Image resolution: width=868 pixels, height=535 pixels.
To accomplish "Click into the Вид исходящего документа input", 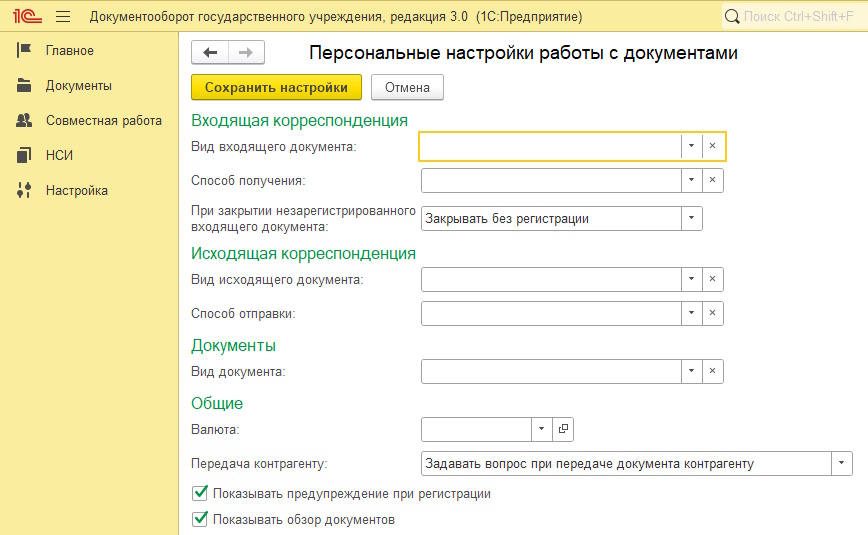I will tap(551, 279).
